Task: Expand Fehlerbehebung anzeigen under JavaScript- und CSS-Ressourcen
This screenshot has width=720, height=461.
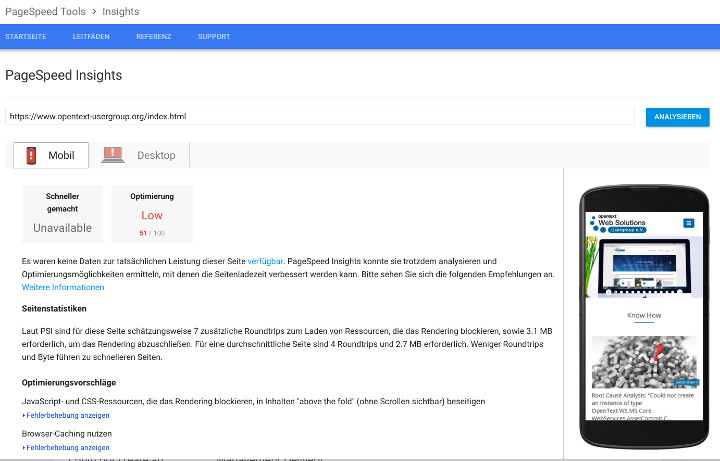Action: point(68,415)
